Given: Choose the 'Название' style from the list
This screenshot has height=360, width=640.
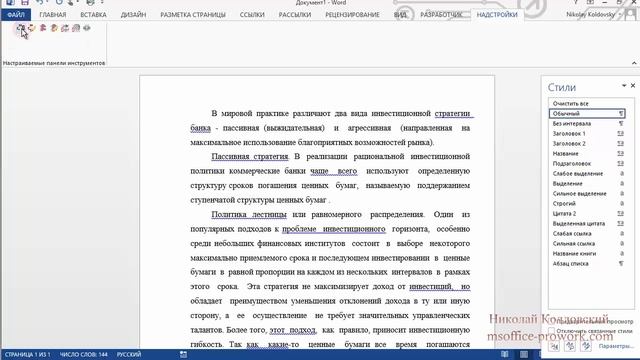Looking at the screenshot, I should pyautogui.click(x=587, y=153).
